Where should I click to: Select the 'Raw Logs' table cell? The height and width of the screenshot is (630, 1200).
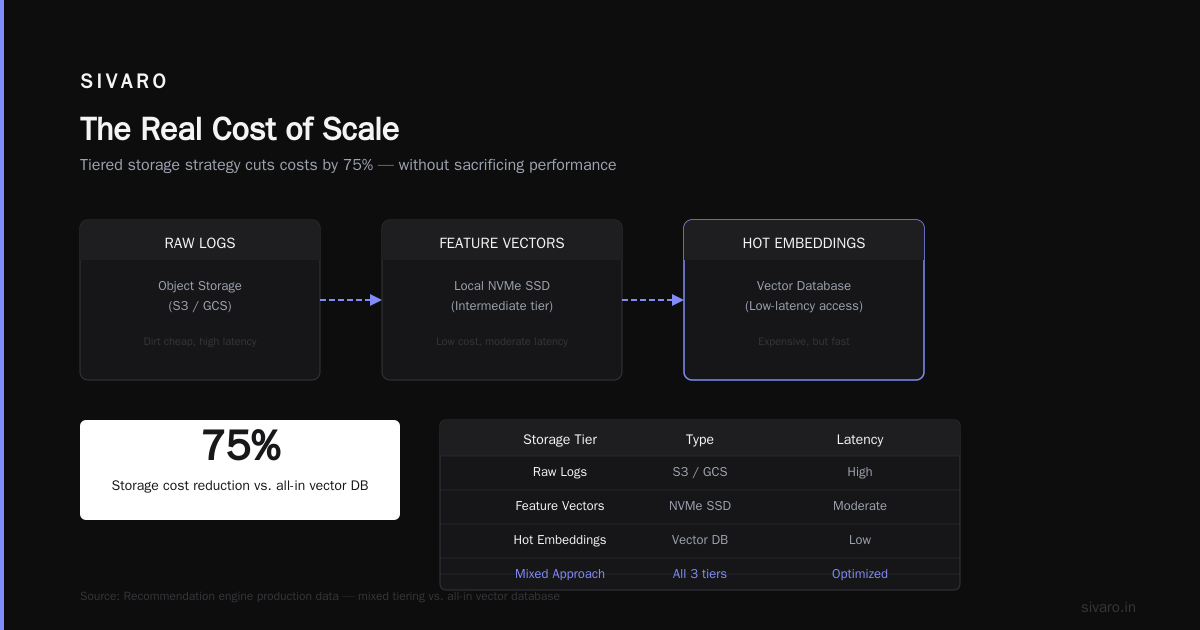pyautogui.click(x=560, y=472)
